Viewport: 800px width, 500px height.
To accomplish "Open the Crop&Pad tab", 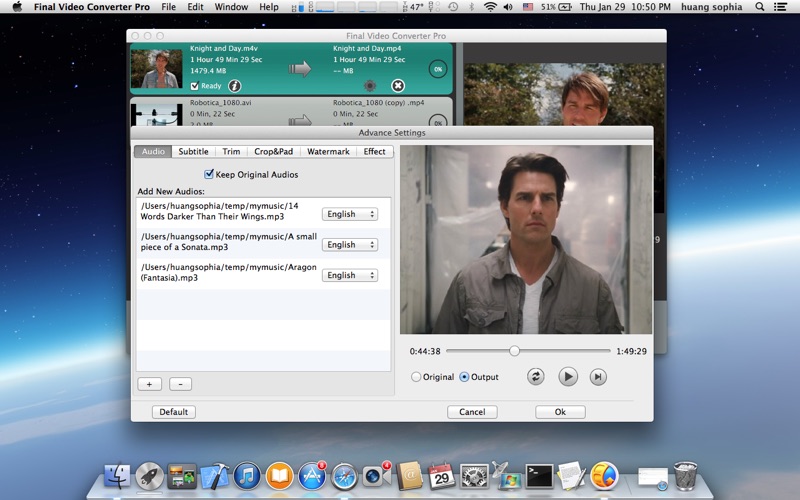I will point(273,151).
